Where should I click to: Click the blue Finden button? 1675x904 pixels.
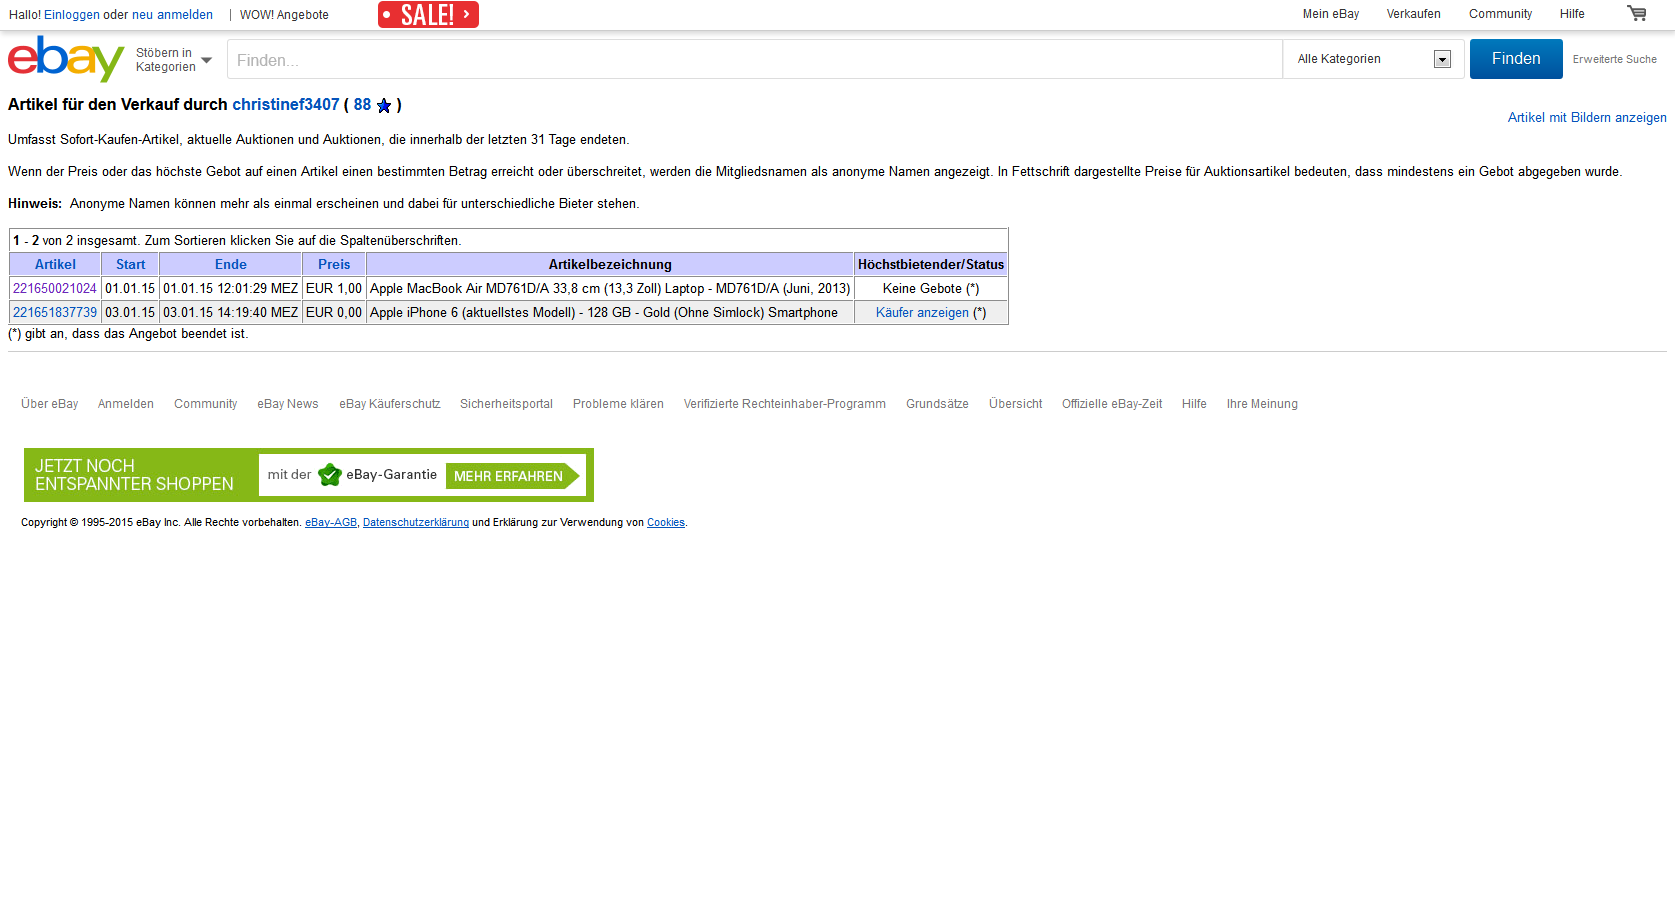click(x=1516, y=59)
